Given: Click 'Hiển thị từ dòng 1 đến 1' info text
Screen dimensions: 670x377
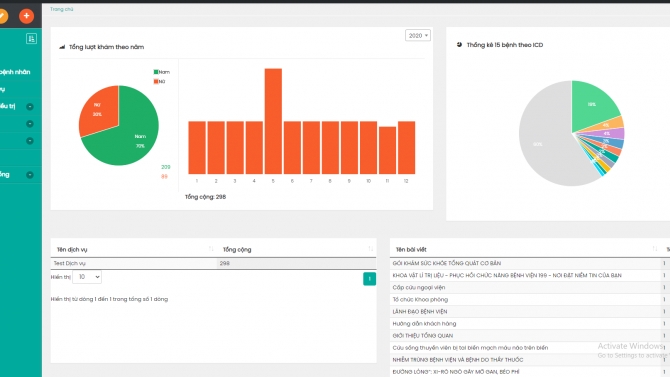Looking at the screenshot, I should point(109,299).
